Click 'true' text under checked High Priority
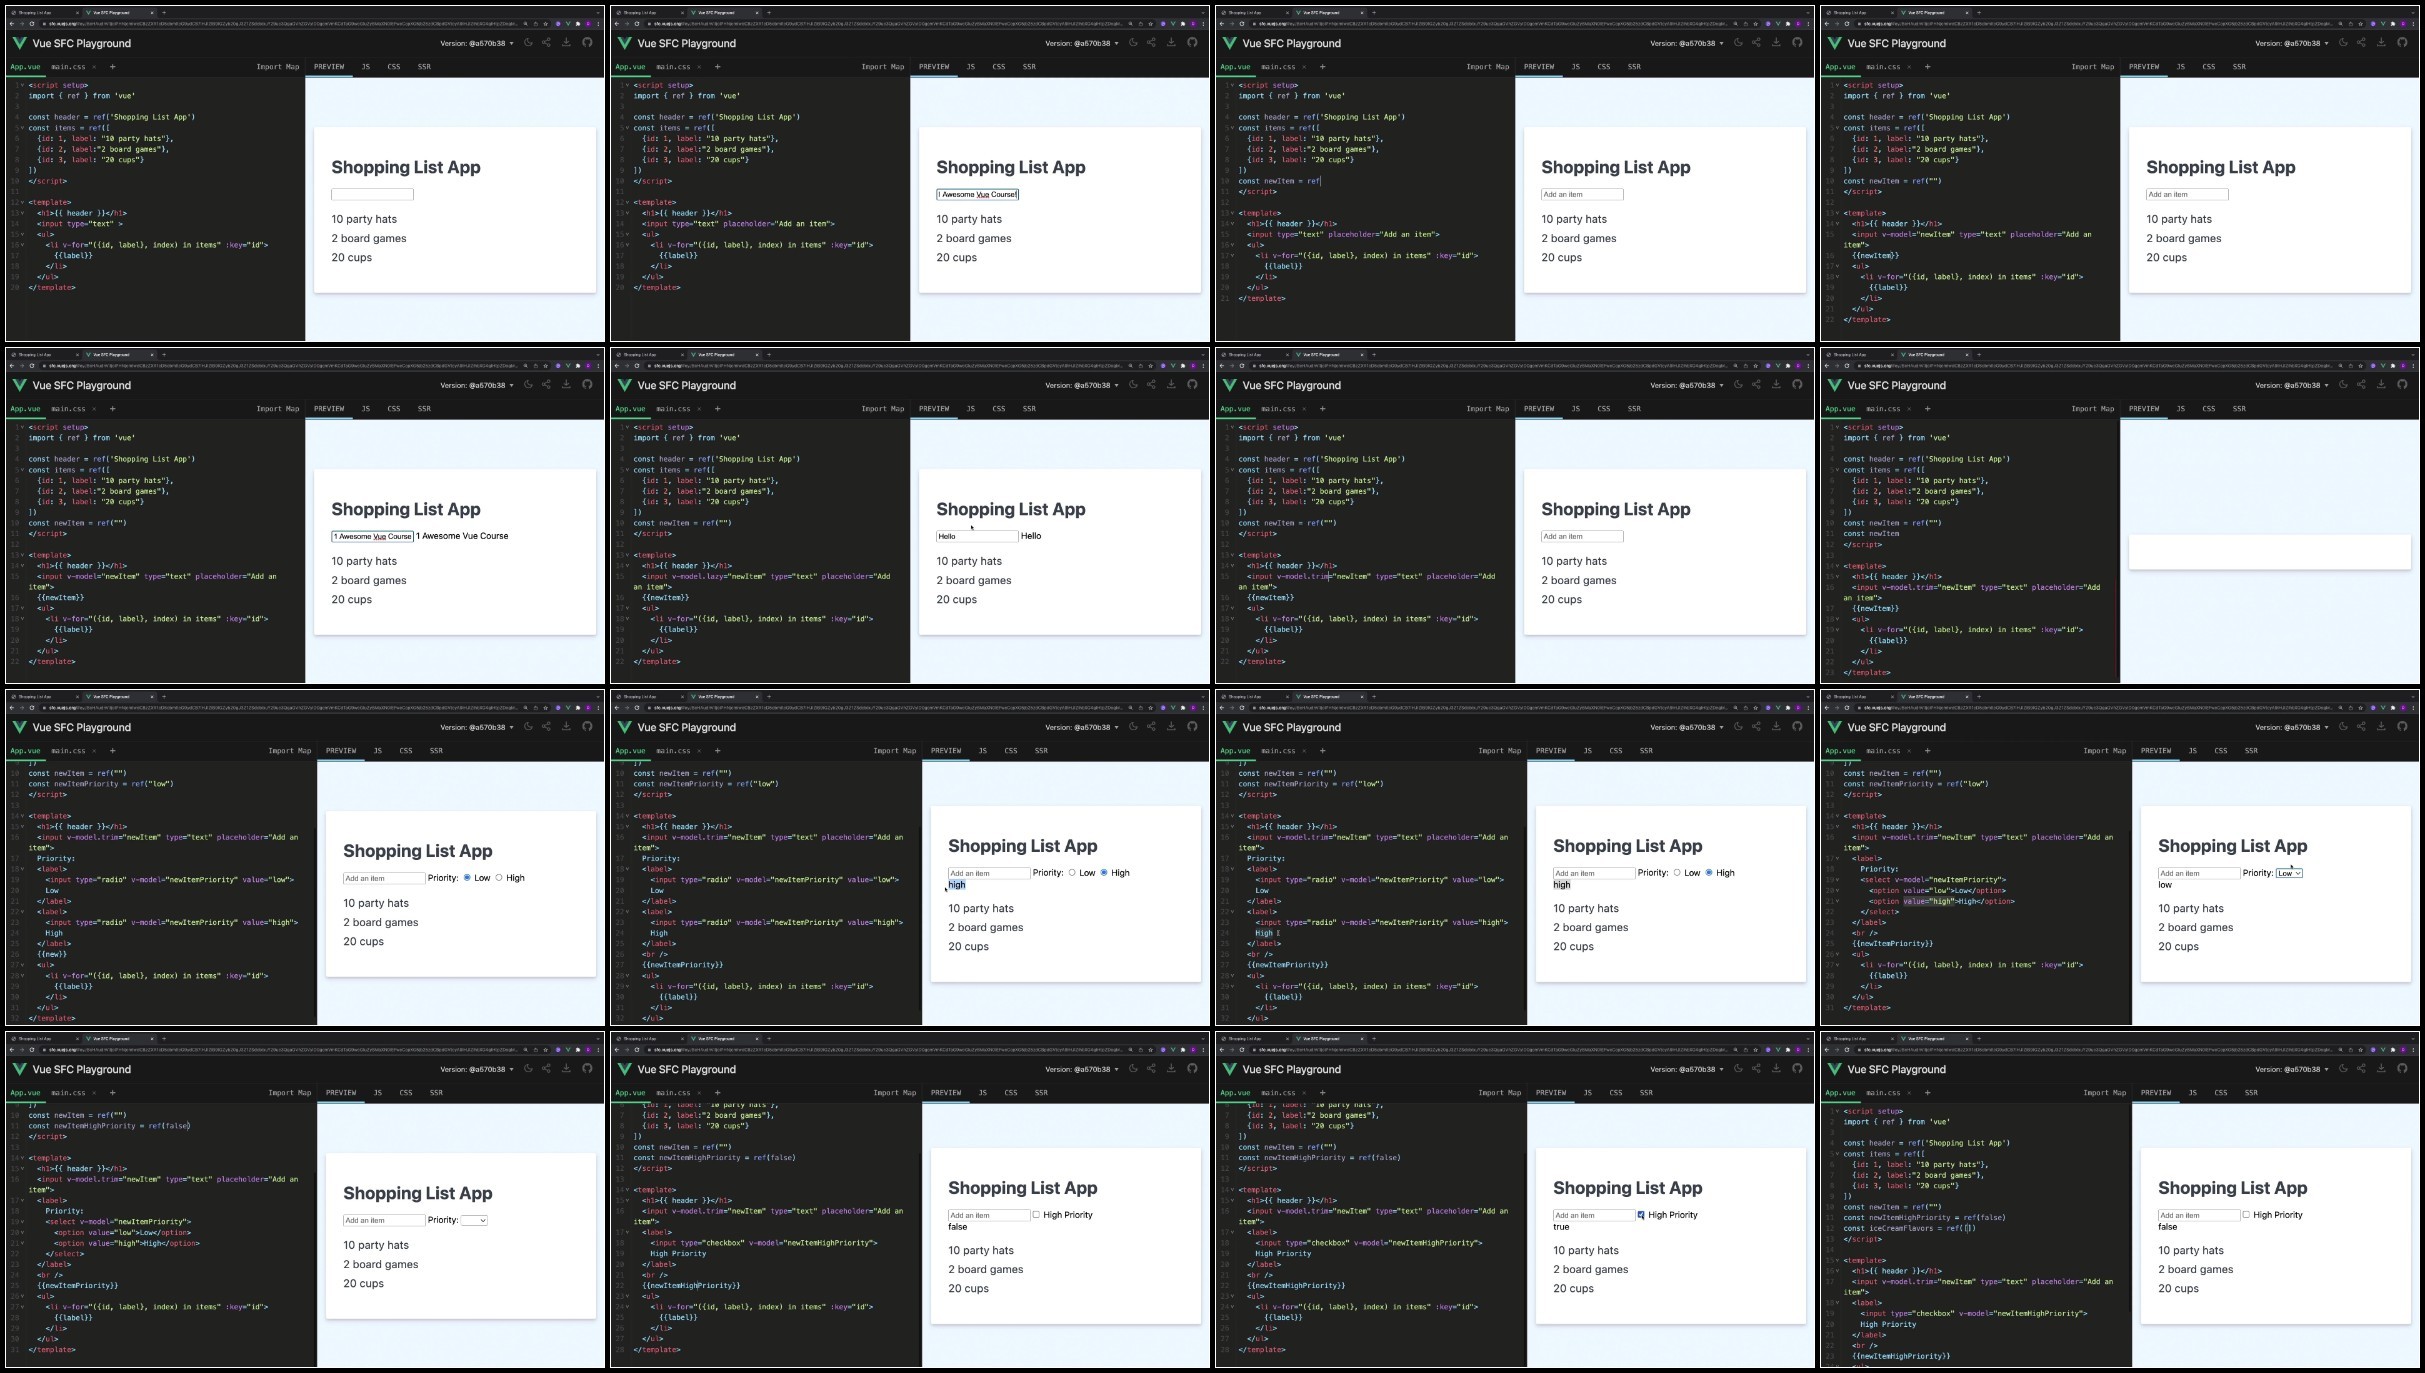This screenshot has width=2425, height=1373. (1561, 1227)
